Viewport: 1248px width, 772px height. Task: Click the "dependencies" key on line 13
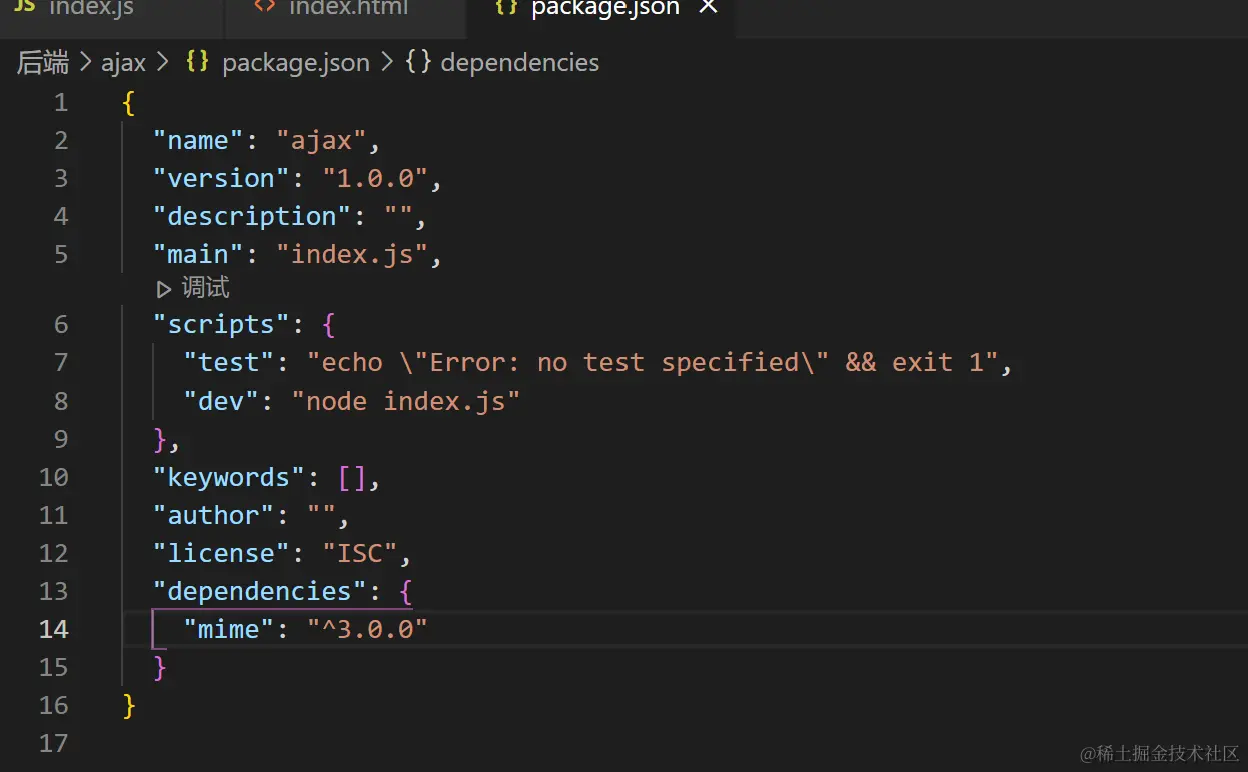(x=260, y=592)
